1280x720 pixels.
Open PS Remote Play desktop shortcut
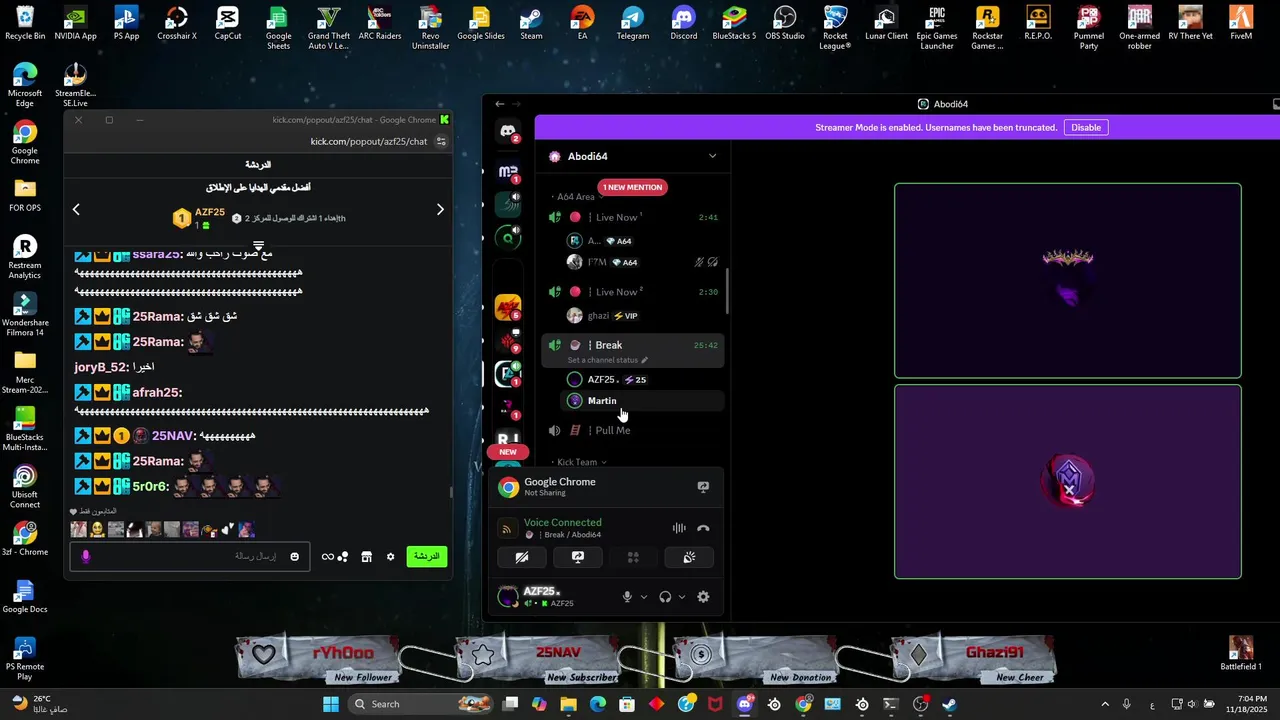(x=25, y=660)
